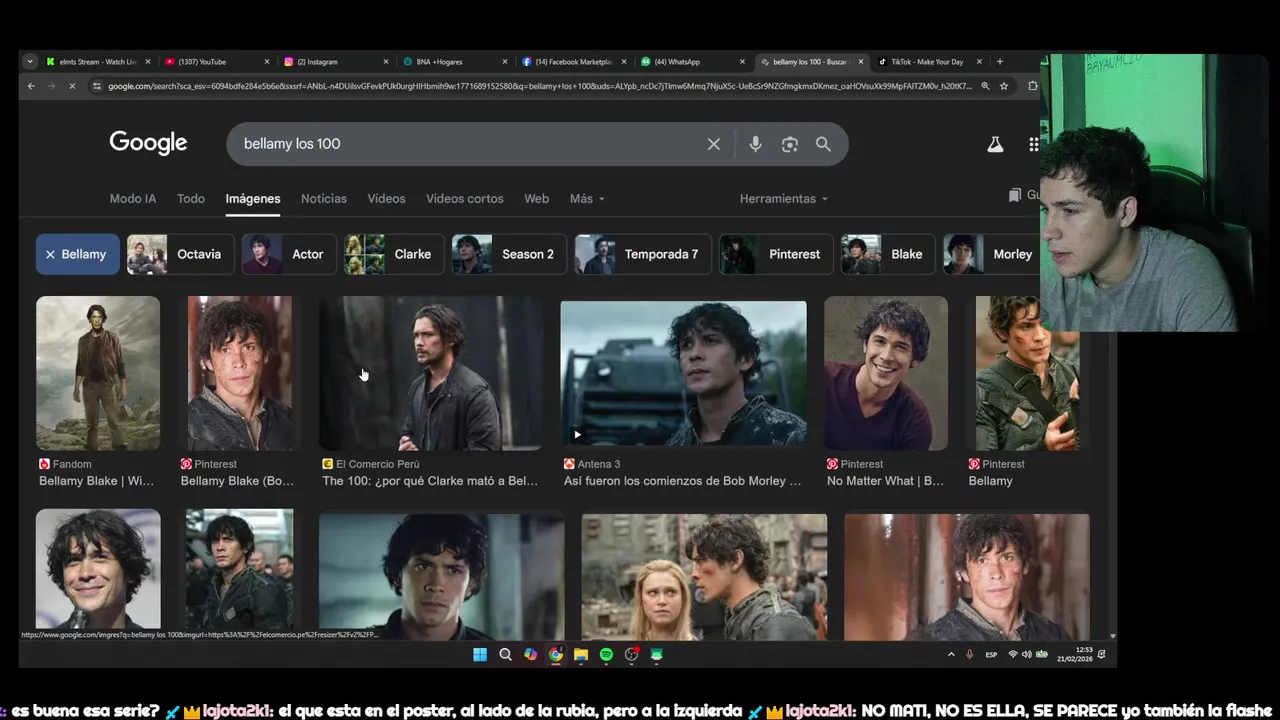Screen dimensions: 1280x720
Task: Switch to Modo IA tab
Action: [x=133, y=199]
